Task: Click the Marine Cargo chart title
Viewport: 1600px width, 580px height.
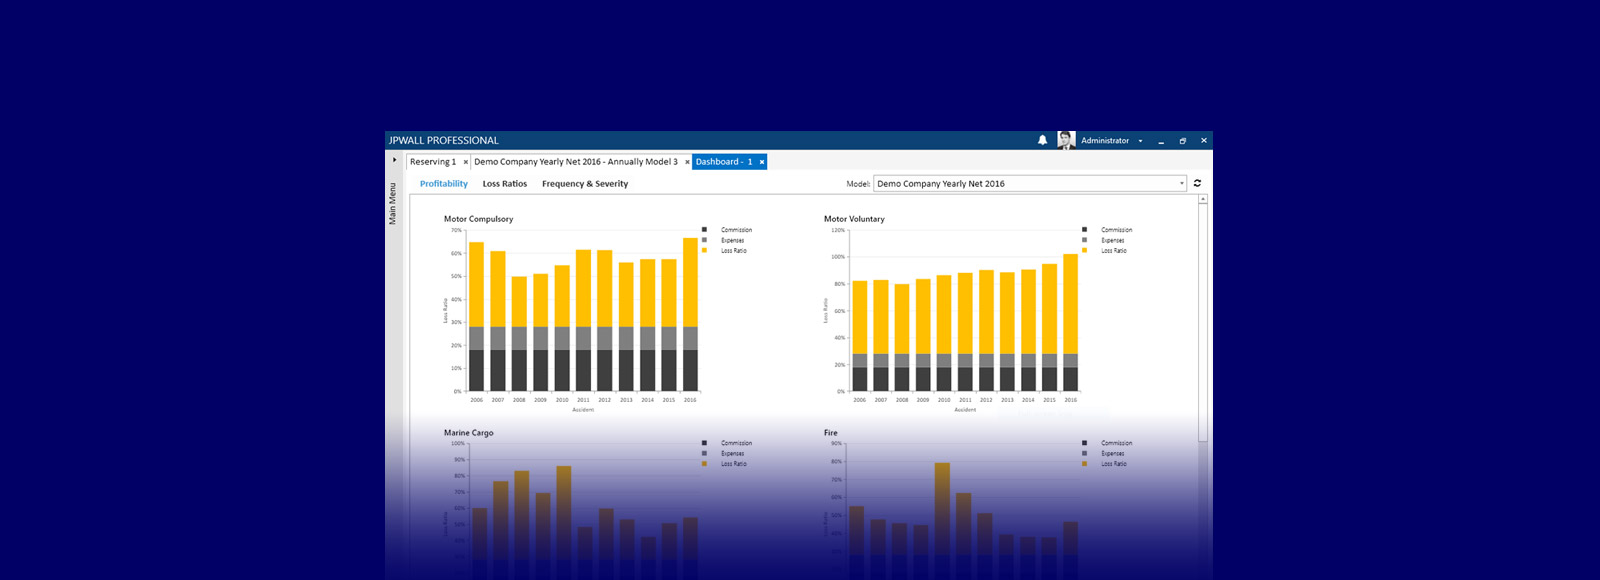Action: coord(469,433)
